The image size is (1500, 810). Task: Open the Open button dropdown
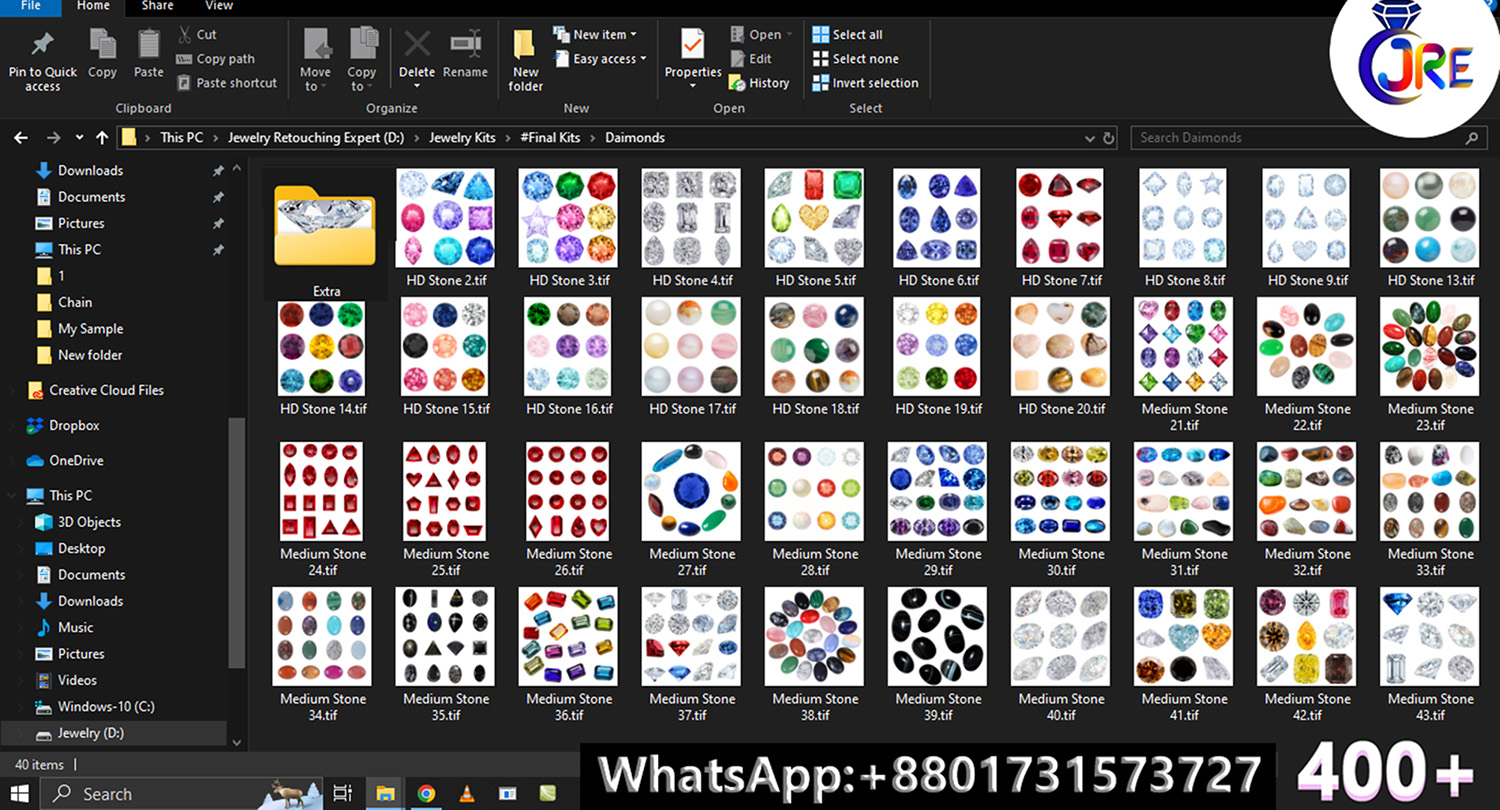[x=762, y=34]
